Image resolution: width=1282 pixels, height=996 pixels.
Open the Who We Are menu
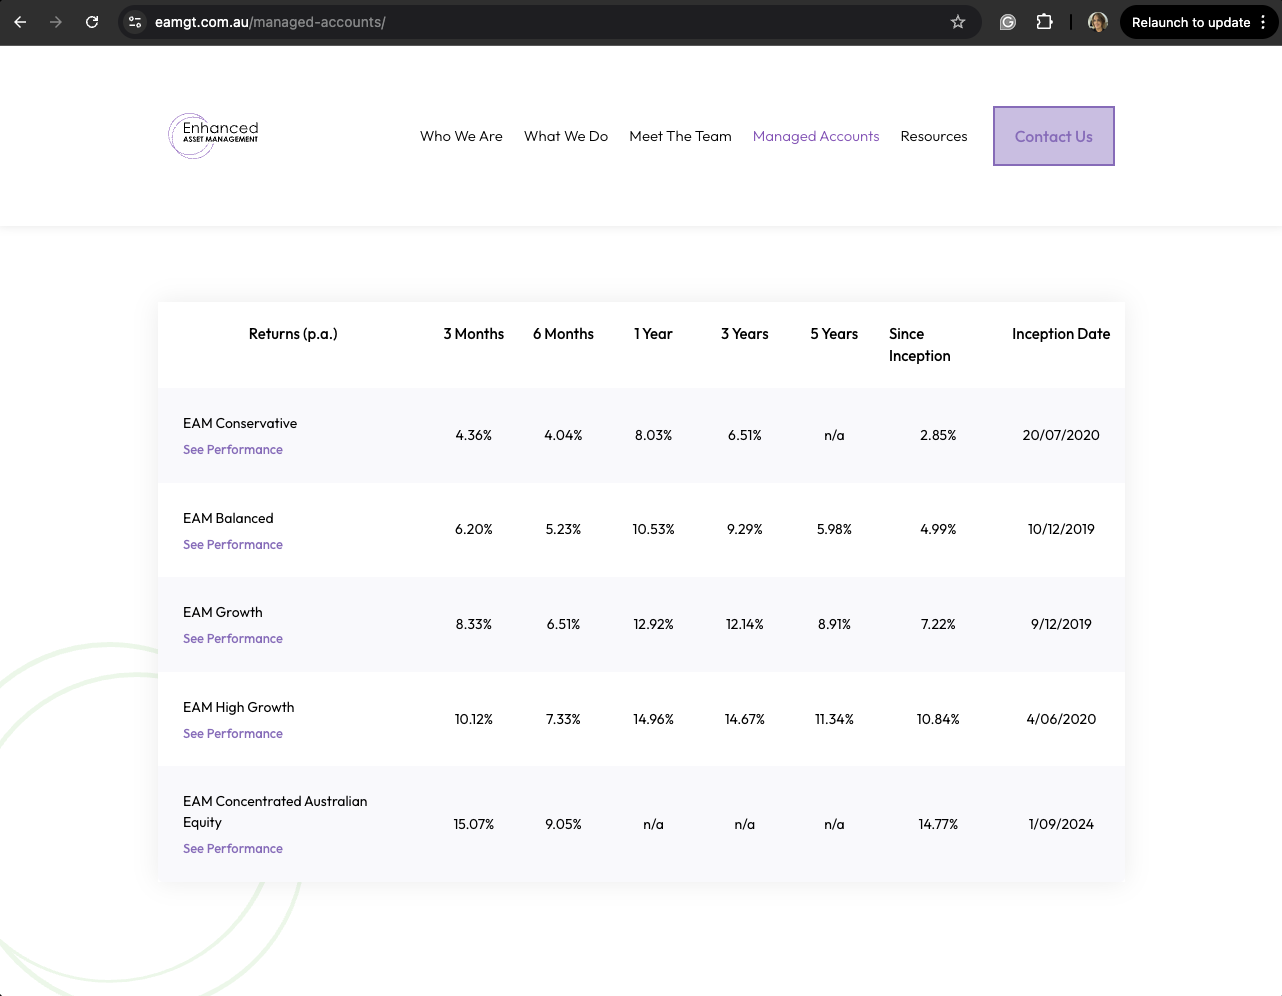461,136
